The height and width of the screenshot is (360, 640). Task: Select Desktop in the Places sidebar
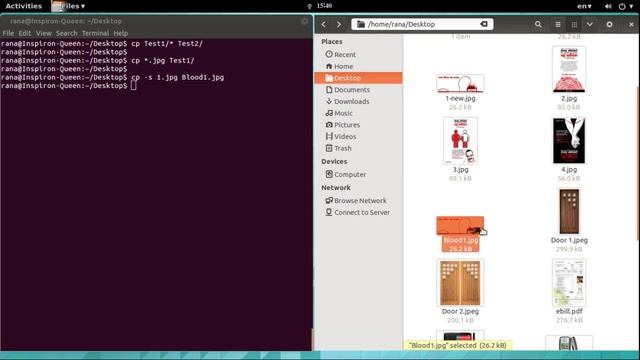coord(358,78)
